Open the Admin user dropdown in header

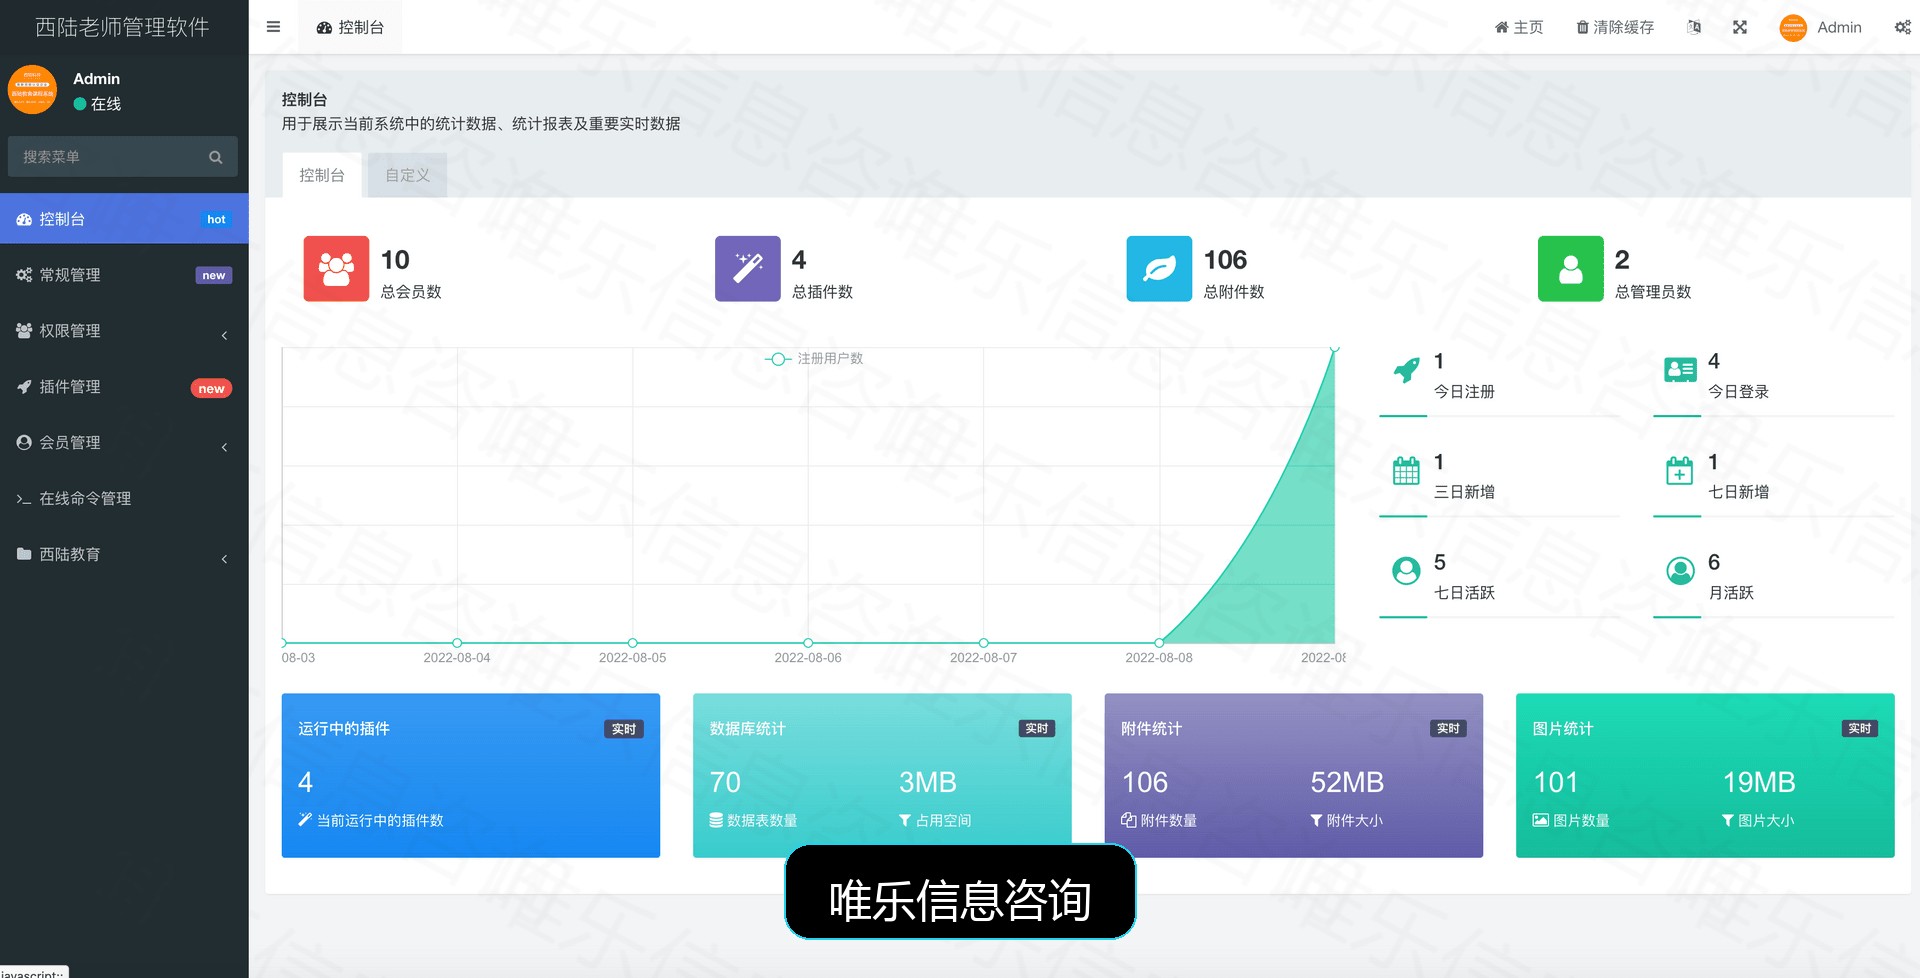[x=1821, y=27]
